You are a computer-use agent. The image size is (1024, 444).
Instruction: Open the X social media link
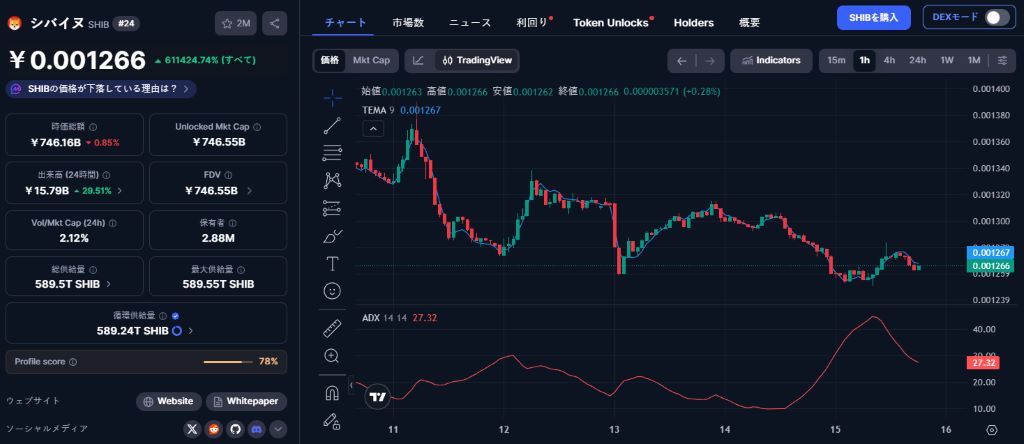(x=192, y=429)
